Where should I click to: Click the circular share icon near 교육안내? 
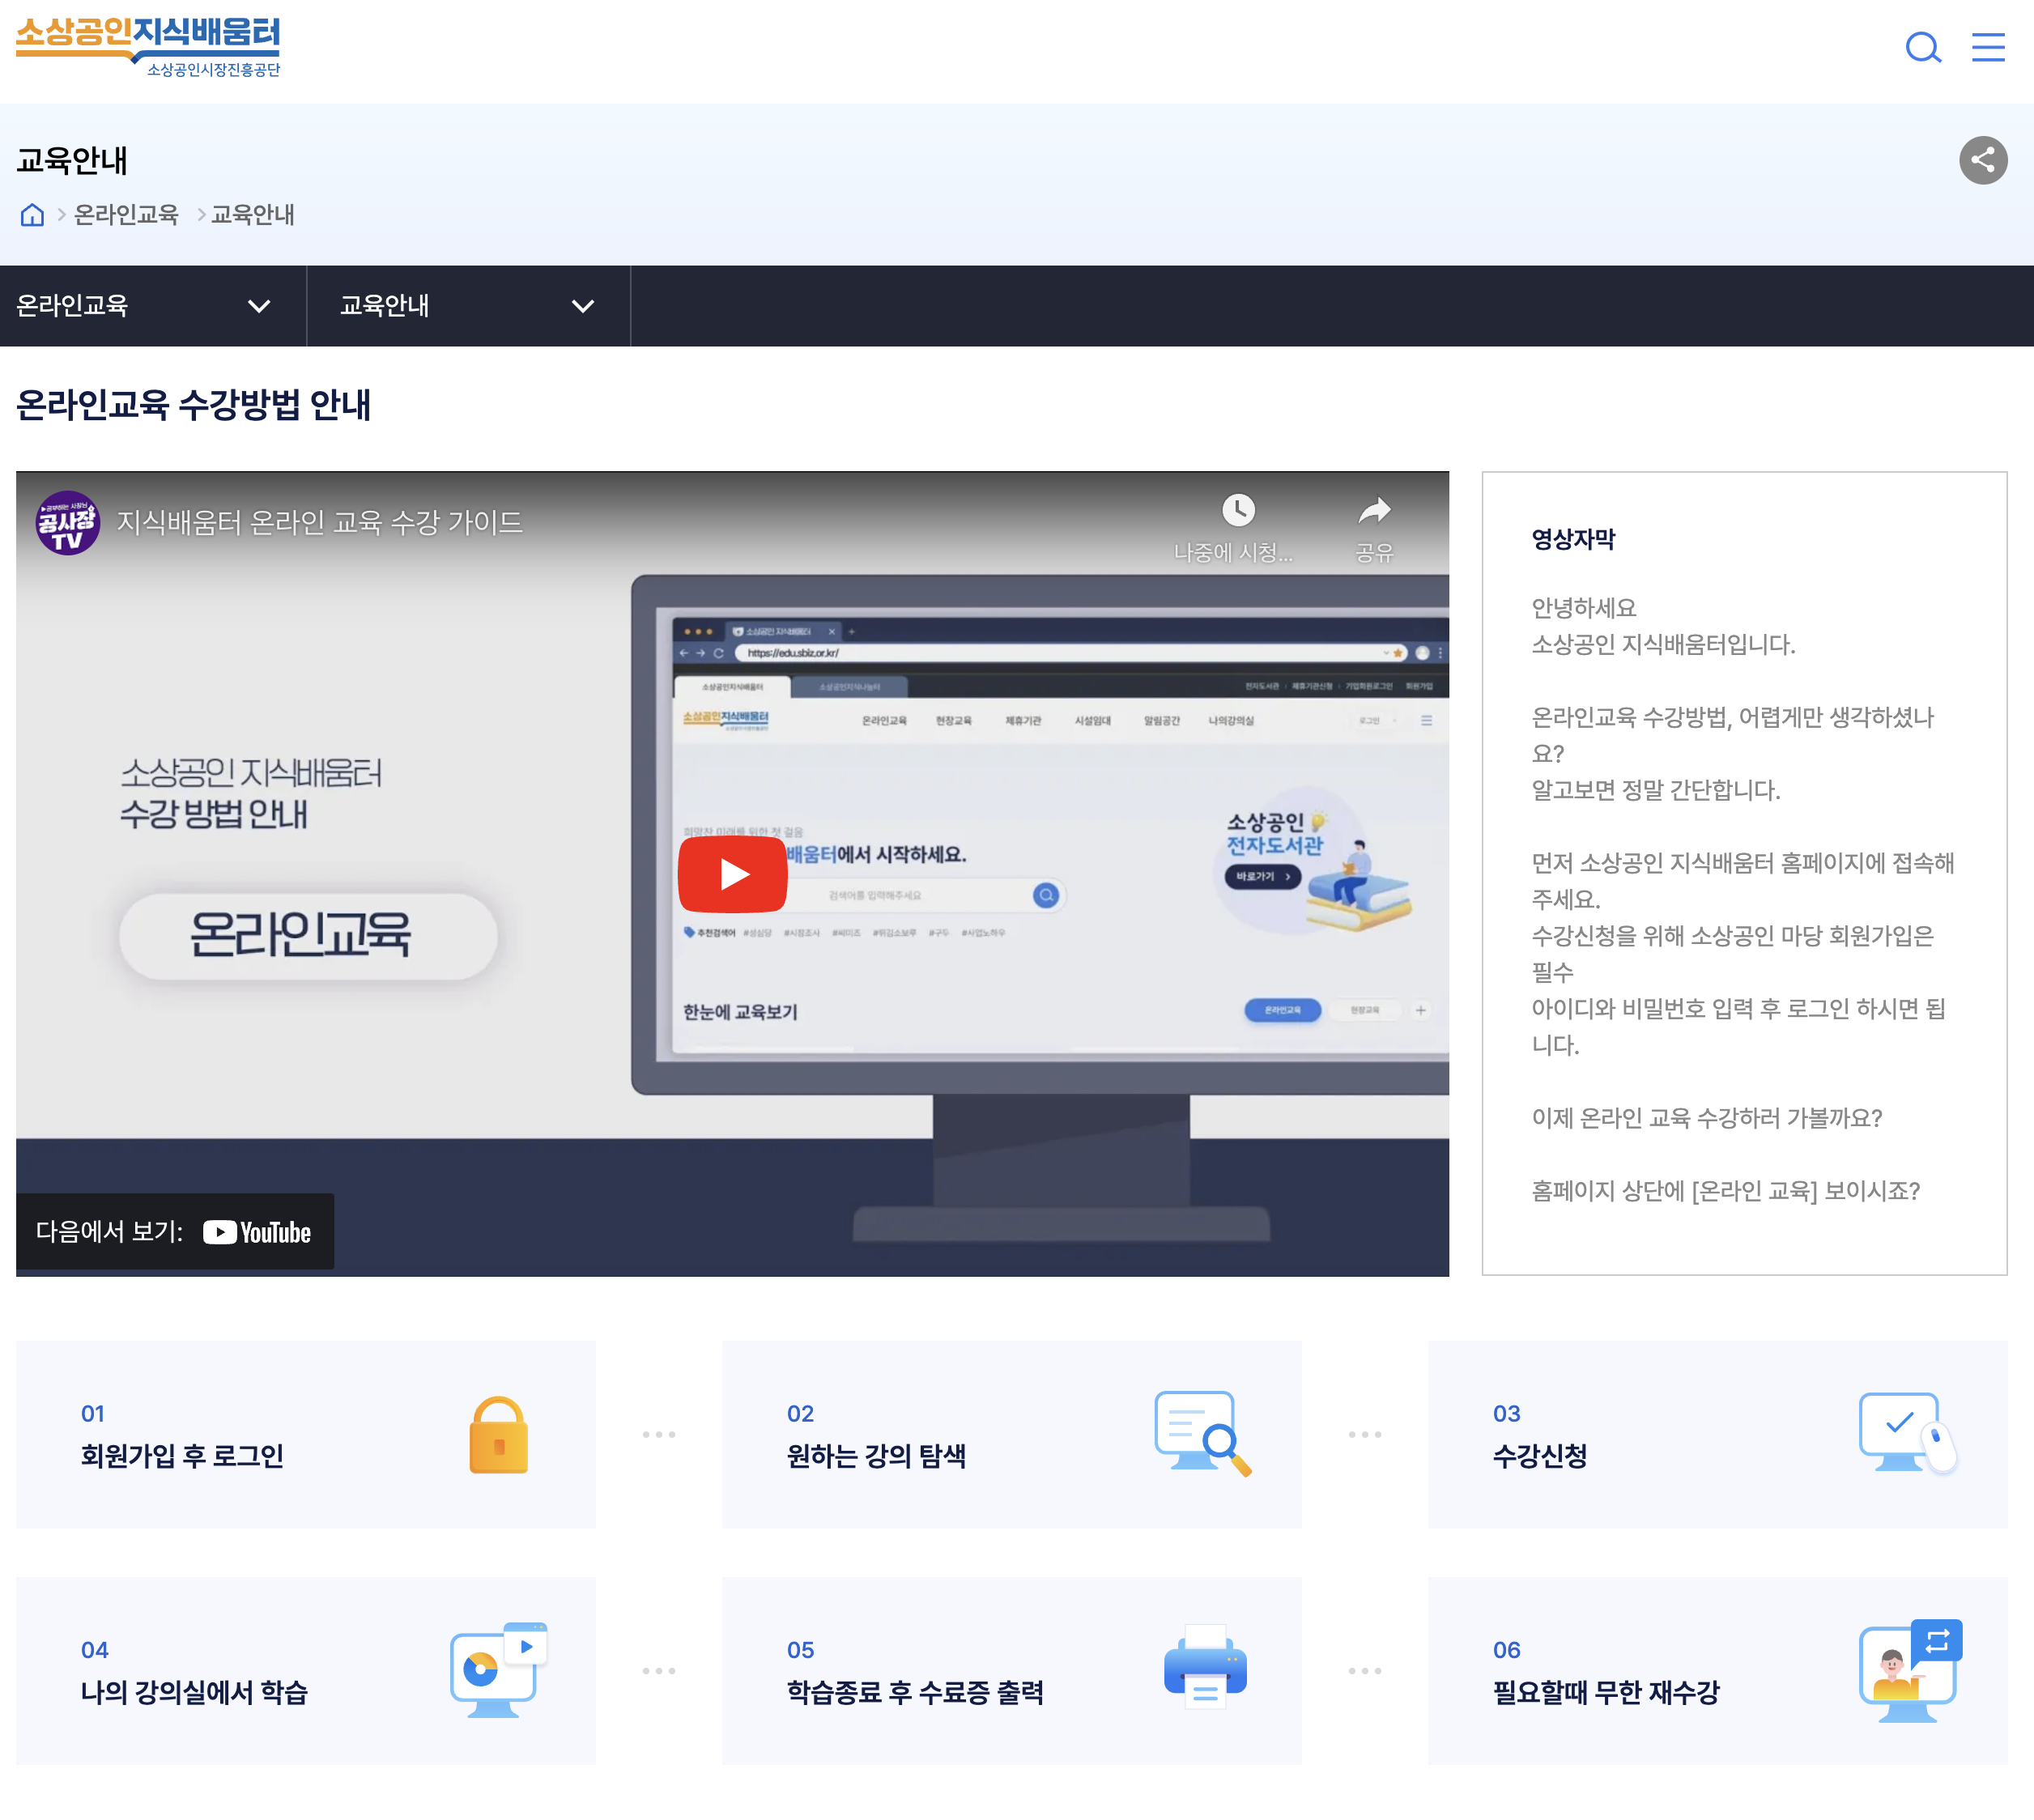(1983, 160)
